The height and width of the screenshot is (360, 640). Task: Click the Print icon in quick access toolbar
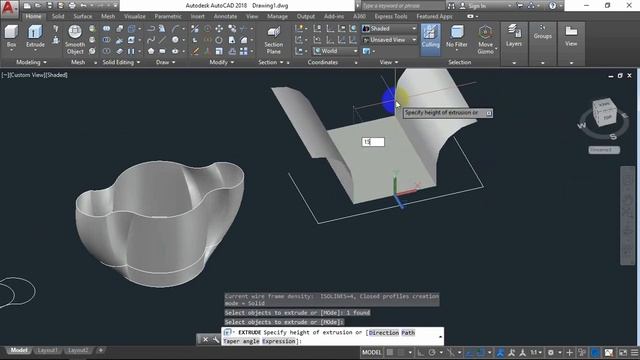[72, 6]
